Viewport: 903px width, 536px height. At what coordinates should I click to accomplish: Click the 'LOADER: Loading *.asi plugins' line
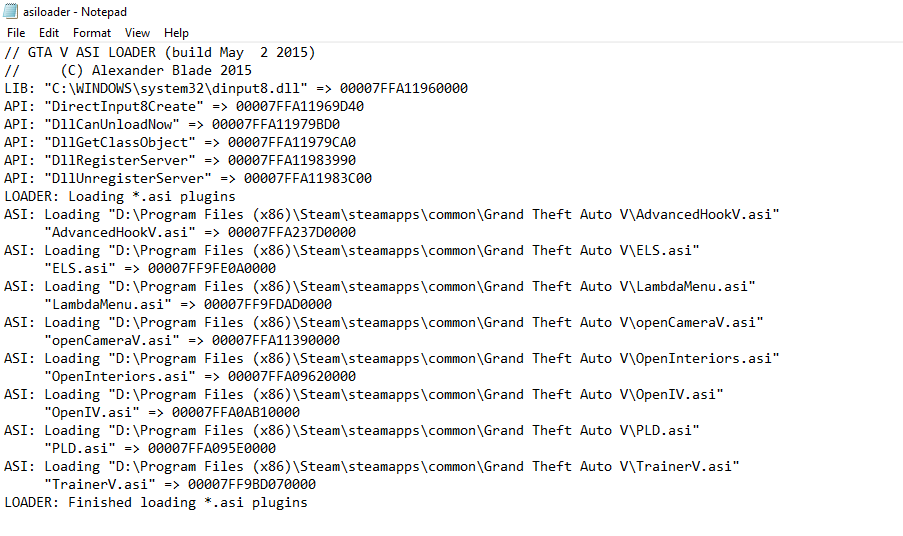click(120, 196)
